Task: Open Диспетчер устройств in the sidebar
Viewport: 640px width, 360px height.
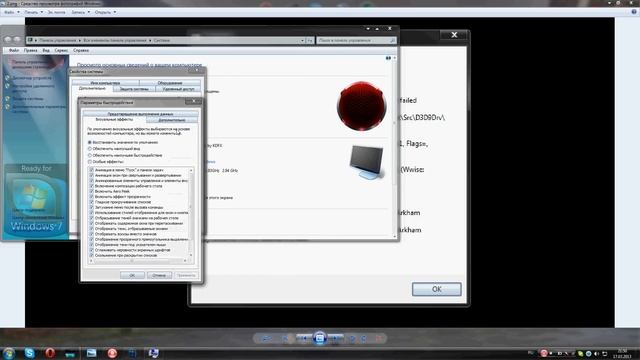Action: tap(32, 78)
